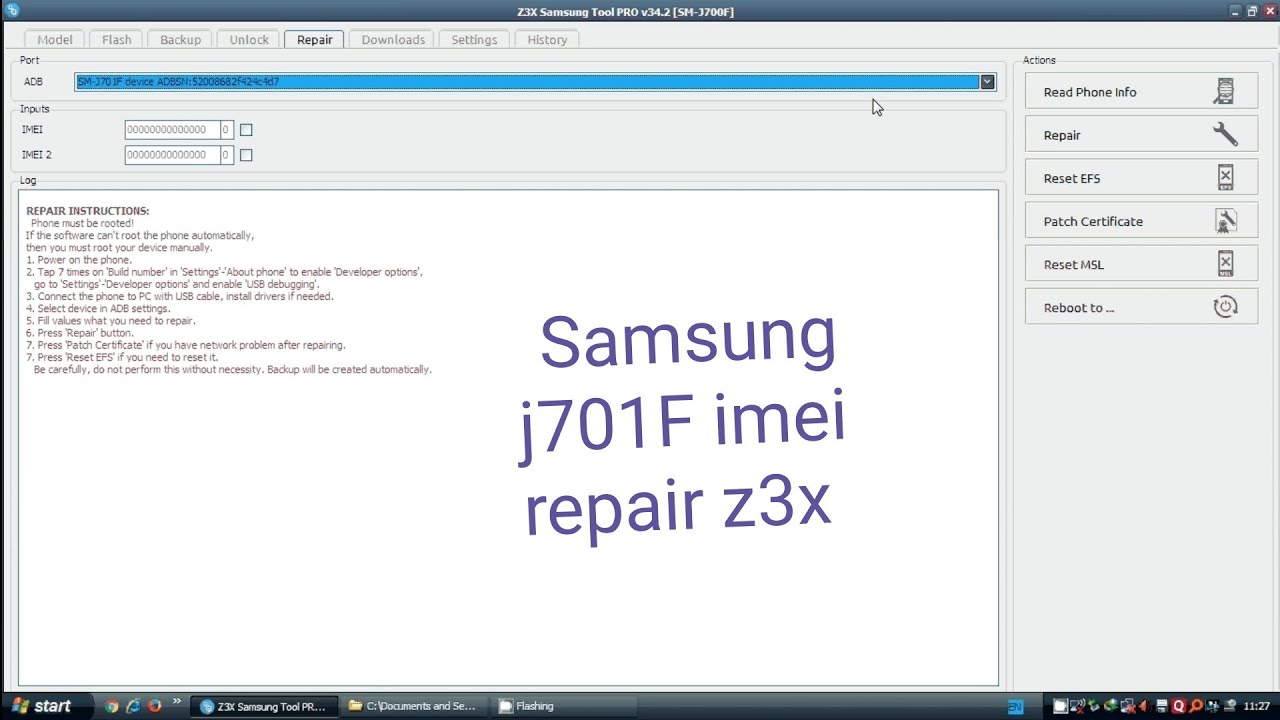Click the Reset MSL button
Image resolution: width=1280 pixels, height=720 pixels.
[x=1141, y=264]
